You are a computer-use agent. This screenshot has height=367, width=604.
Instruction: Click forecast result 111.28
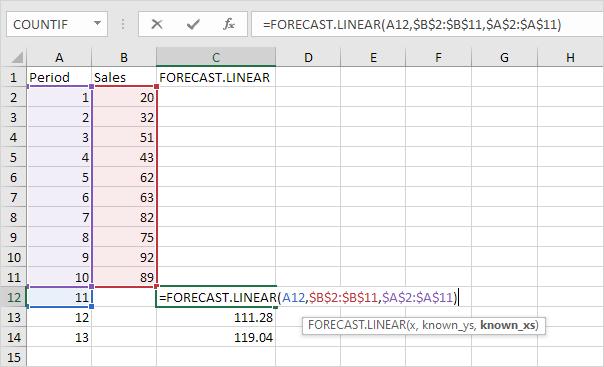pos(216,317)
